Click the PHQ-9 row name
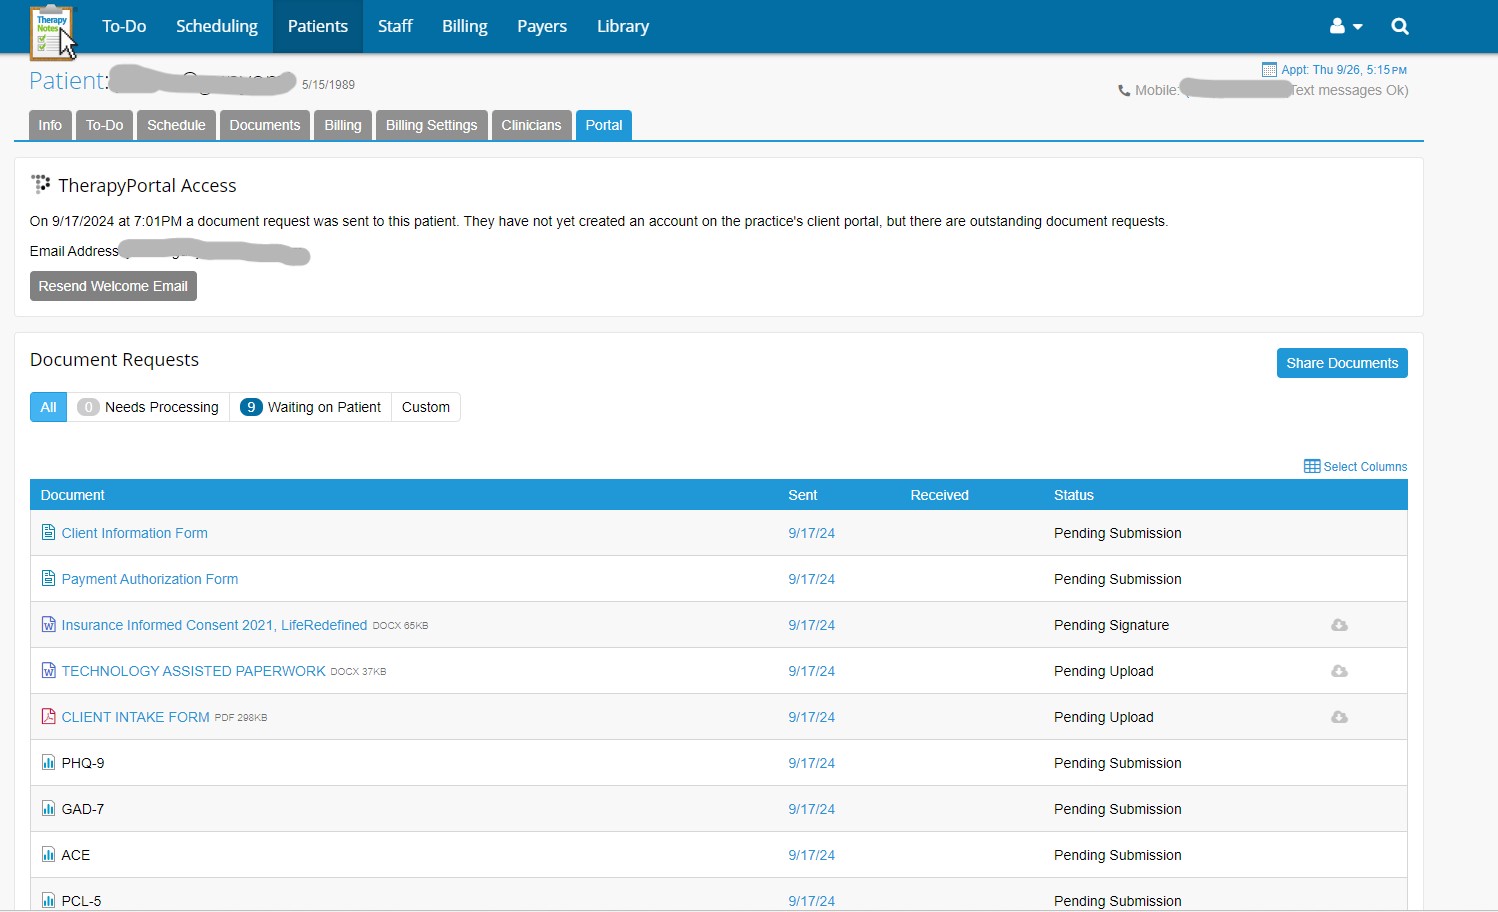 [x=83, y=763]
